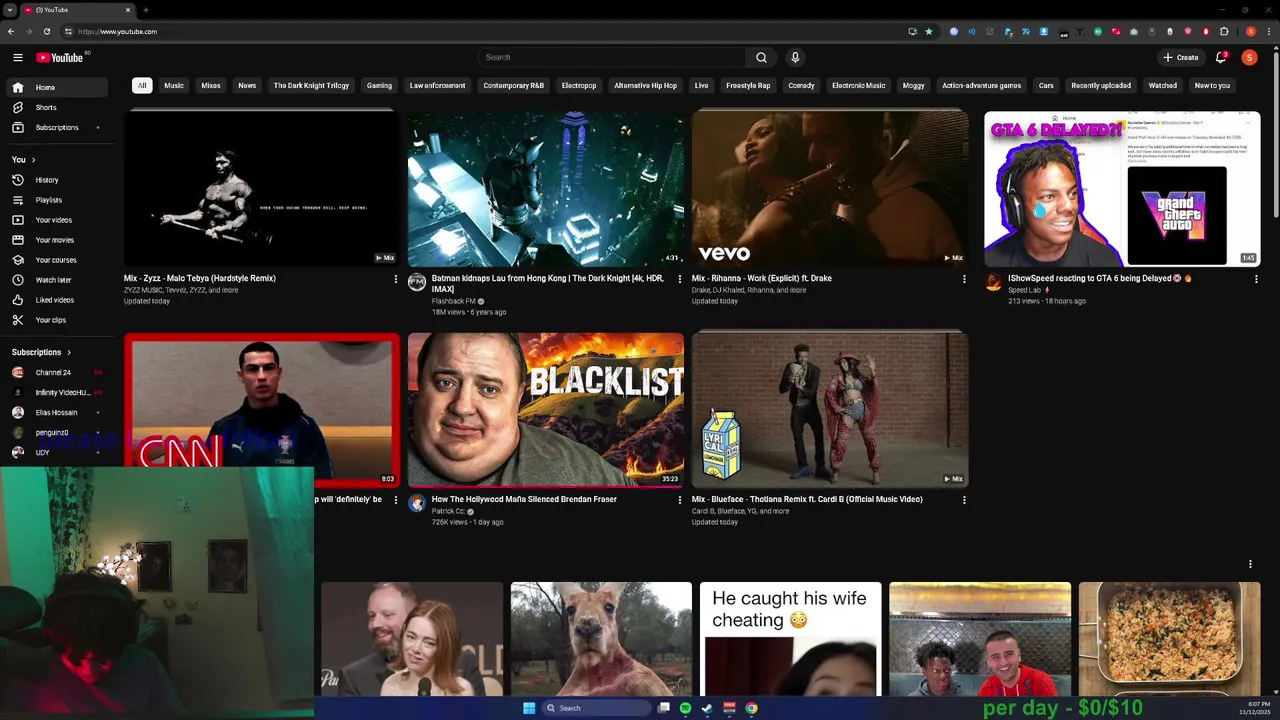
Task: Select the Music filter chip
Action: [x=174, y=85]
